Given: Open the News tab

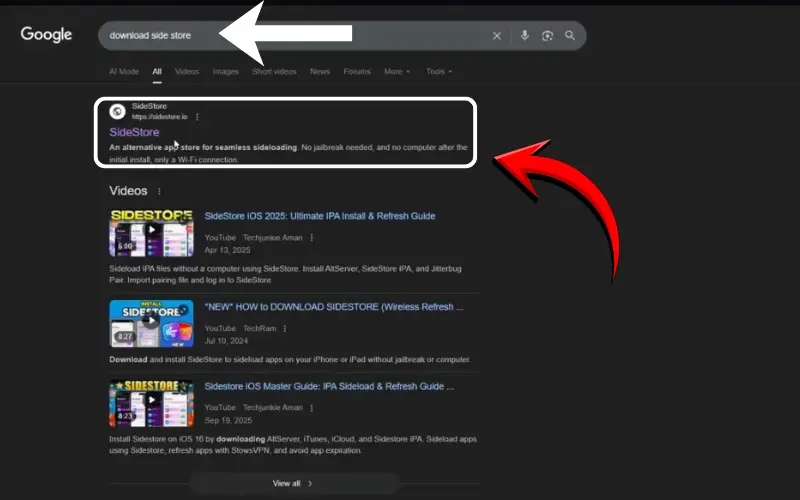Looking at the screenshot, I should (x=319, y=72).
